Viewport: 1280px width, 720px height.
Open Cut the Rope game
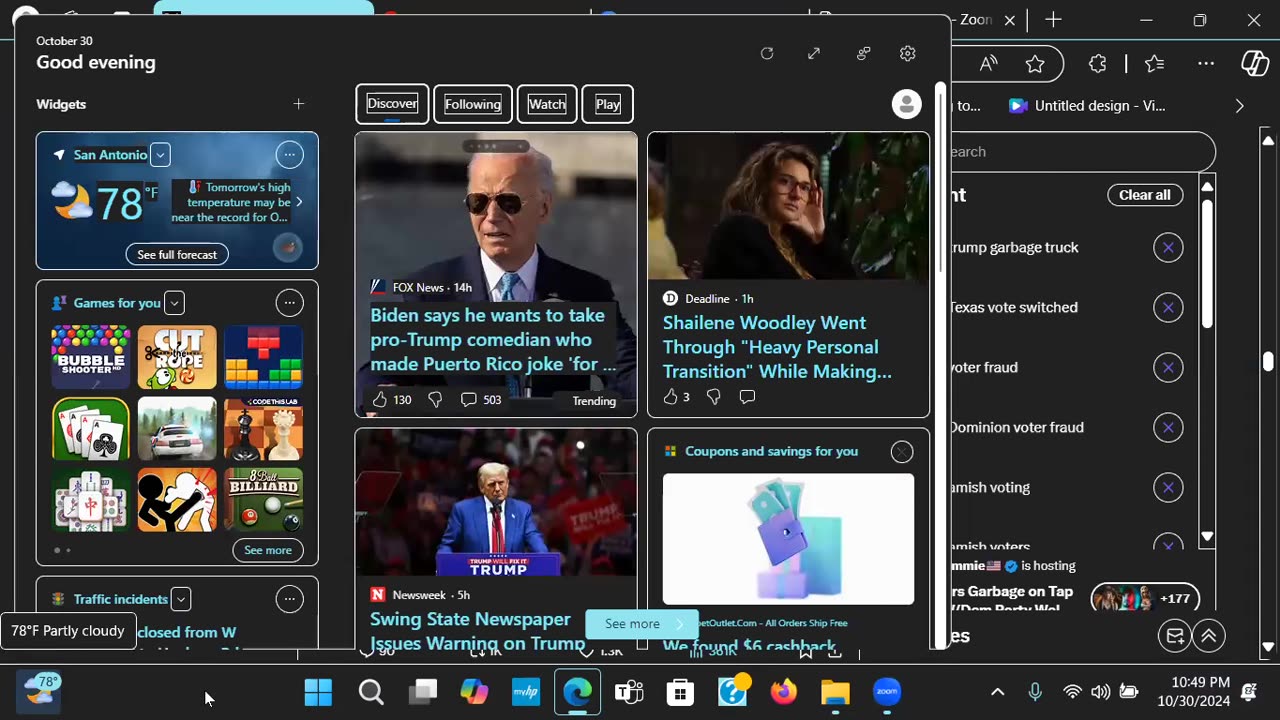[x=177, y=357]
